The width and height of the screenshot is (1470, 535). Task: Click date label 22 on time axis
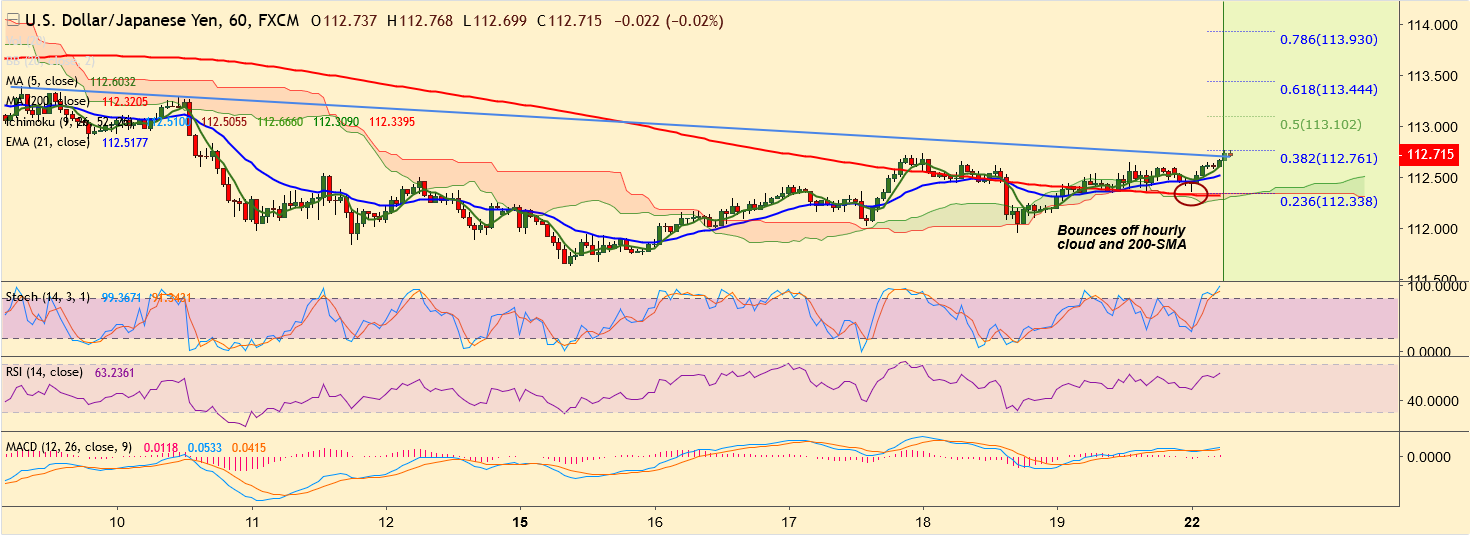pyautogui.click(x=1192, y=522)
